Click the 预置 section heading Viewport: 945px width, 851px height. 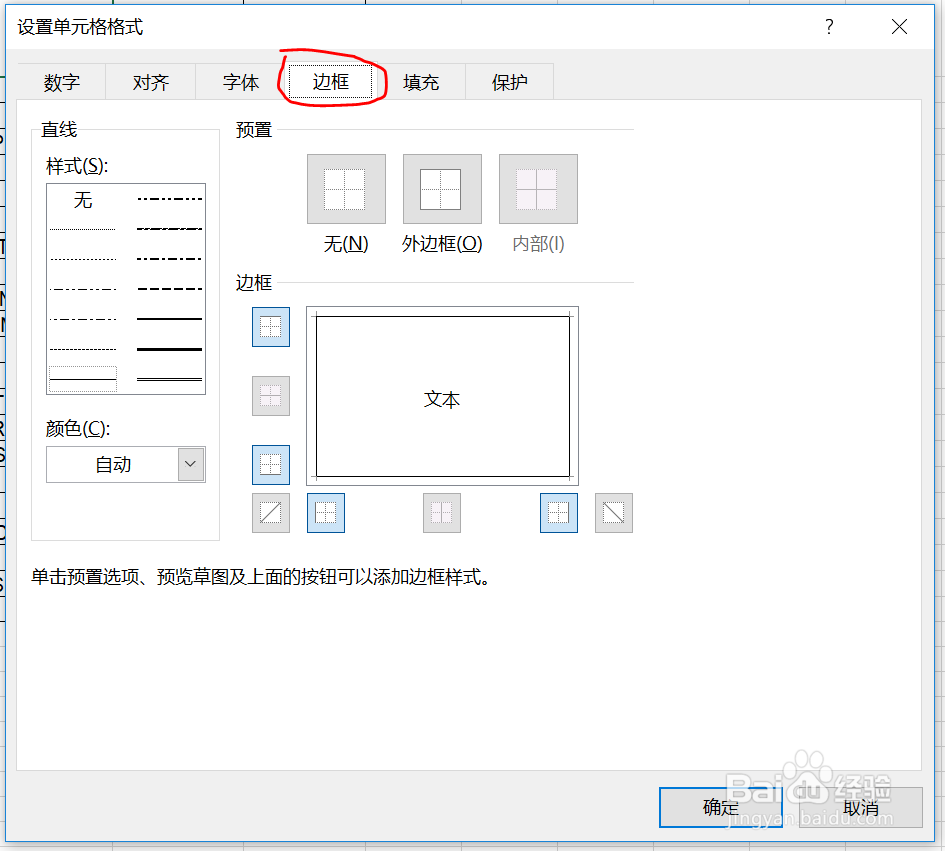(x=254, y=130)
